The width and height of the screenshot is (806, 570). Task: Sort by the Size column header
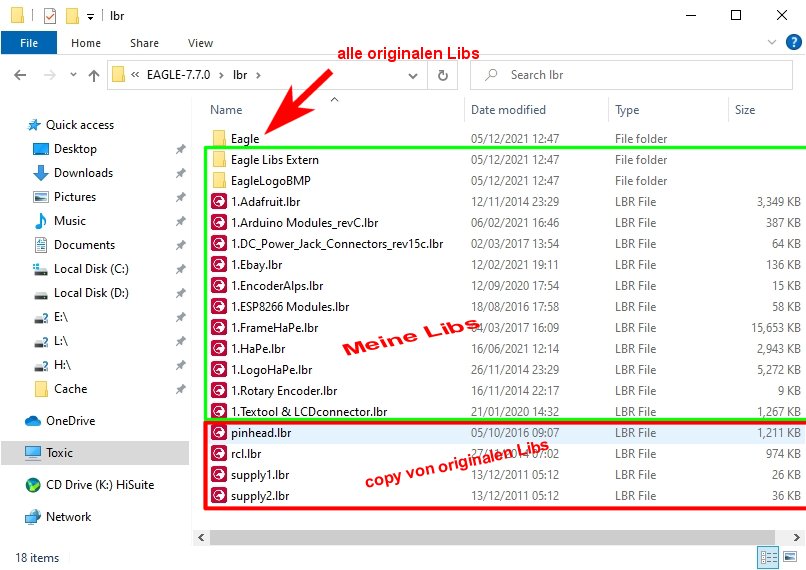745,110
